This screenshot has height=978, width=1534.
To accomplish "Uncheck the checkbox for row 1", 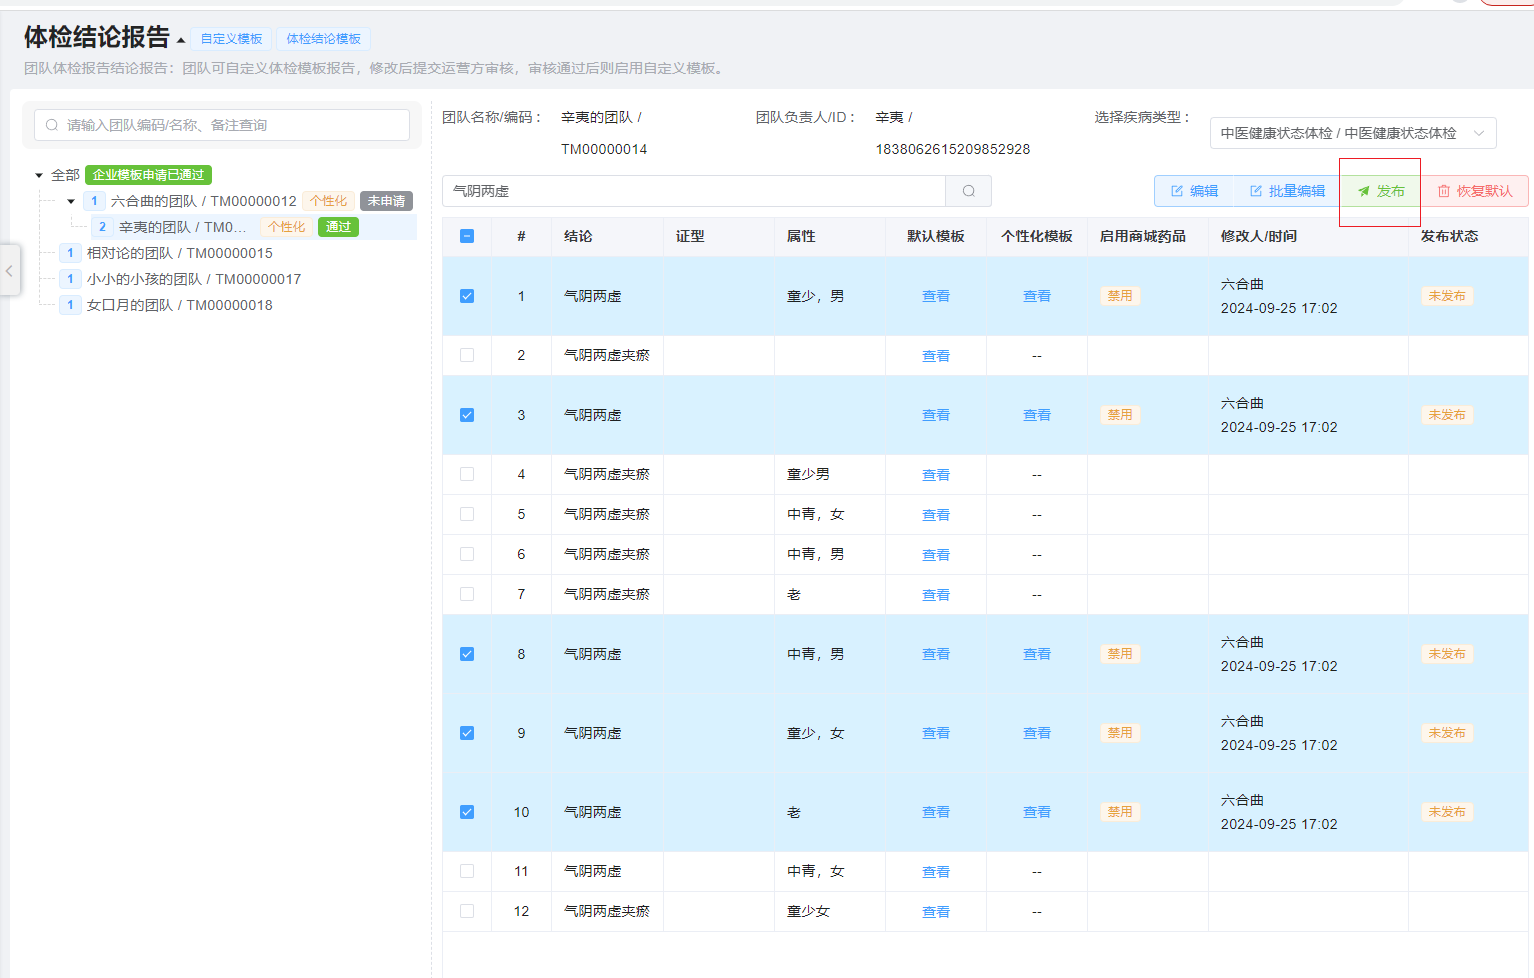I will coord(467,296).
